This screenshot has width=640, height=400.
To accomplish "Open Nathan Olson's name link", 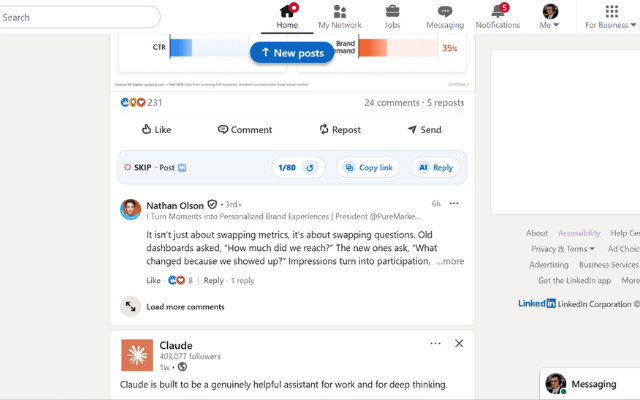I will (x=175, y=205).
